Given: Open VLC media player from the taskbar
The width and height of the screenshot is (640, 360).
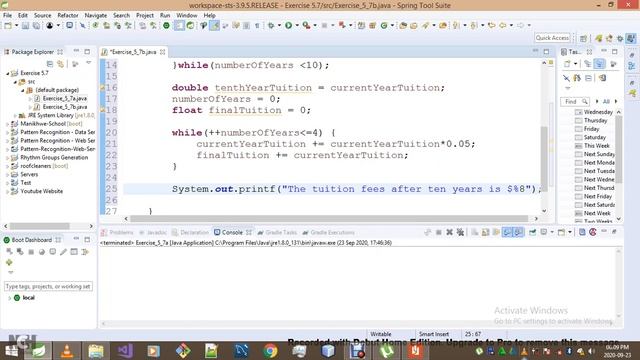Looking at the screenshot, I should point(67,351).
